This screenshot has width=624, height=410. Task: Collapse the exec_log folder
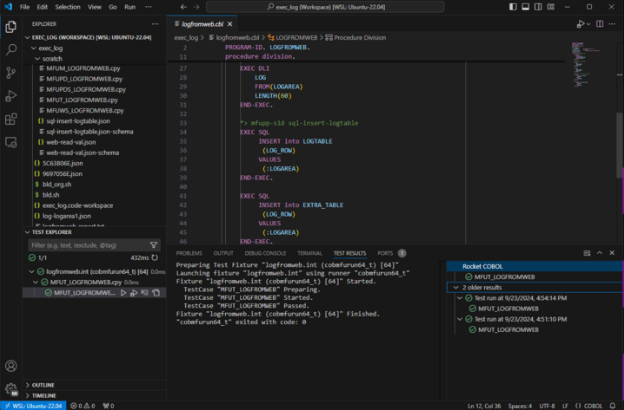pyautogui.click(x=33, y=48)
